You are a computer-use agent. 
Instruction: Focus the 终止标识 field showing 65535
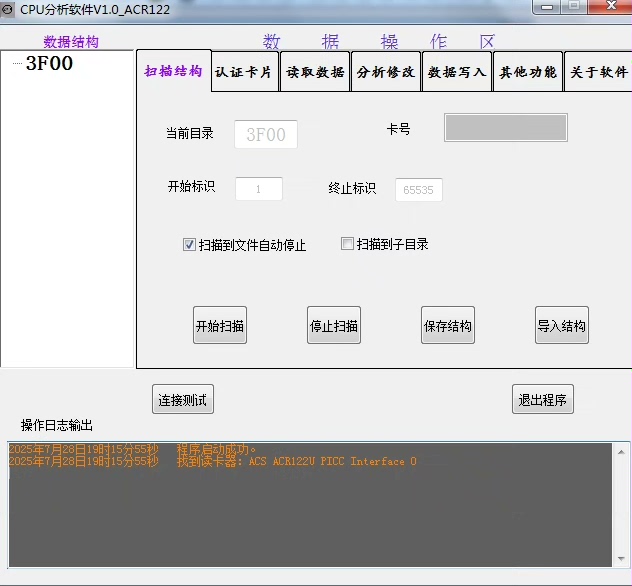click(x=419, y=190)
